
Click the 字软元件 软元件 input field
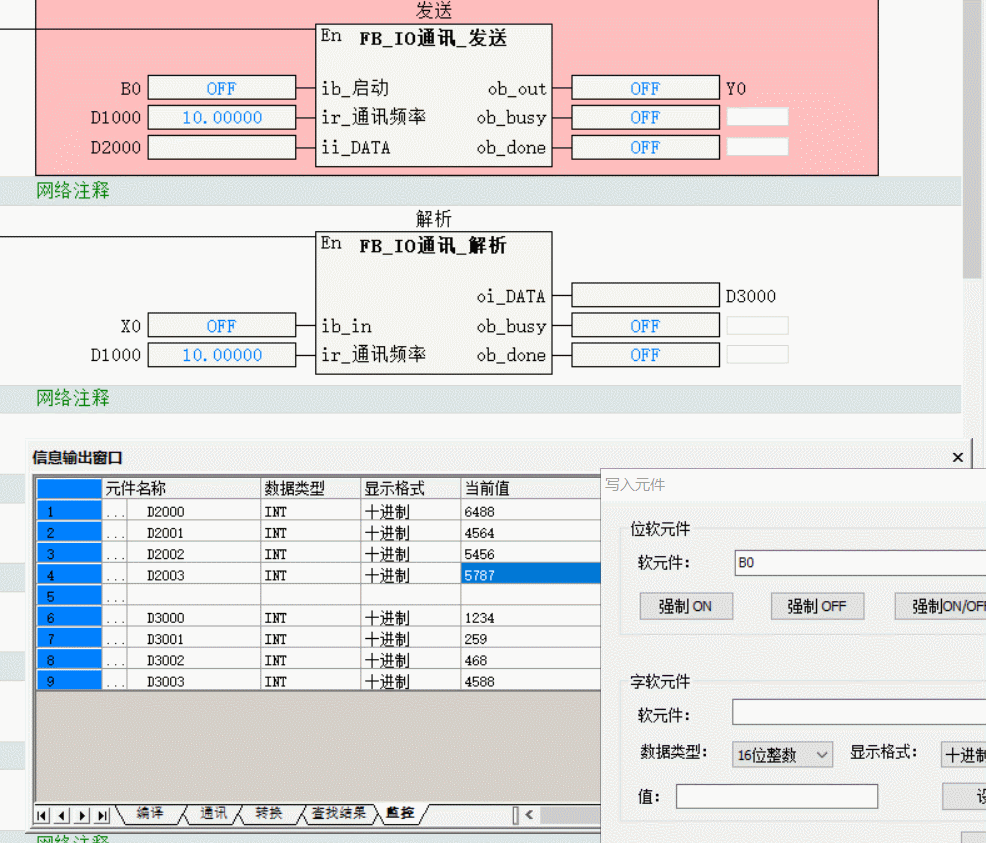click(858, 712)
